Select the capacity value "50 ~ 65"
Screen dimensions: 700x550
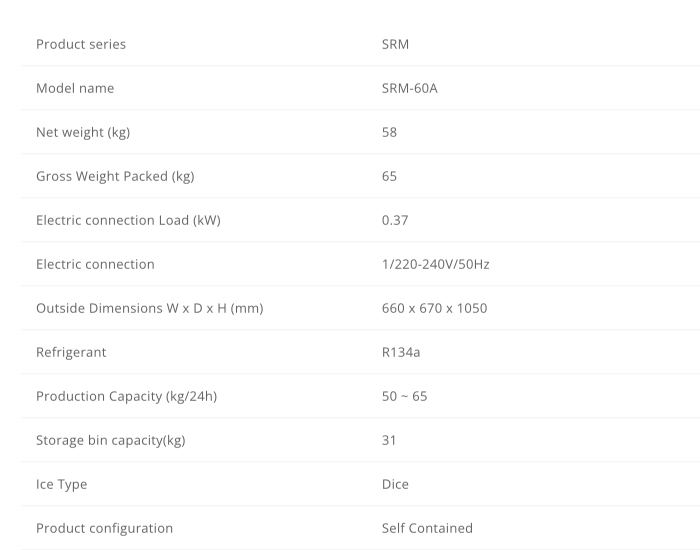(404, 396)
